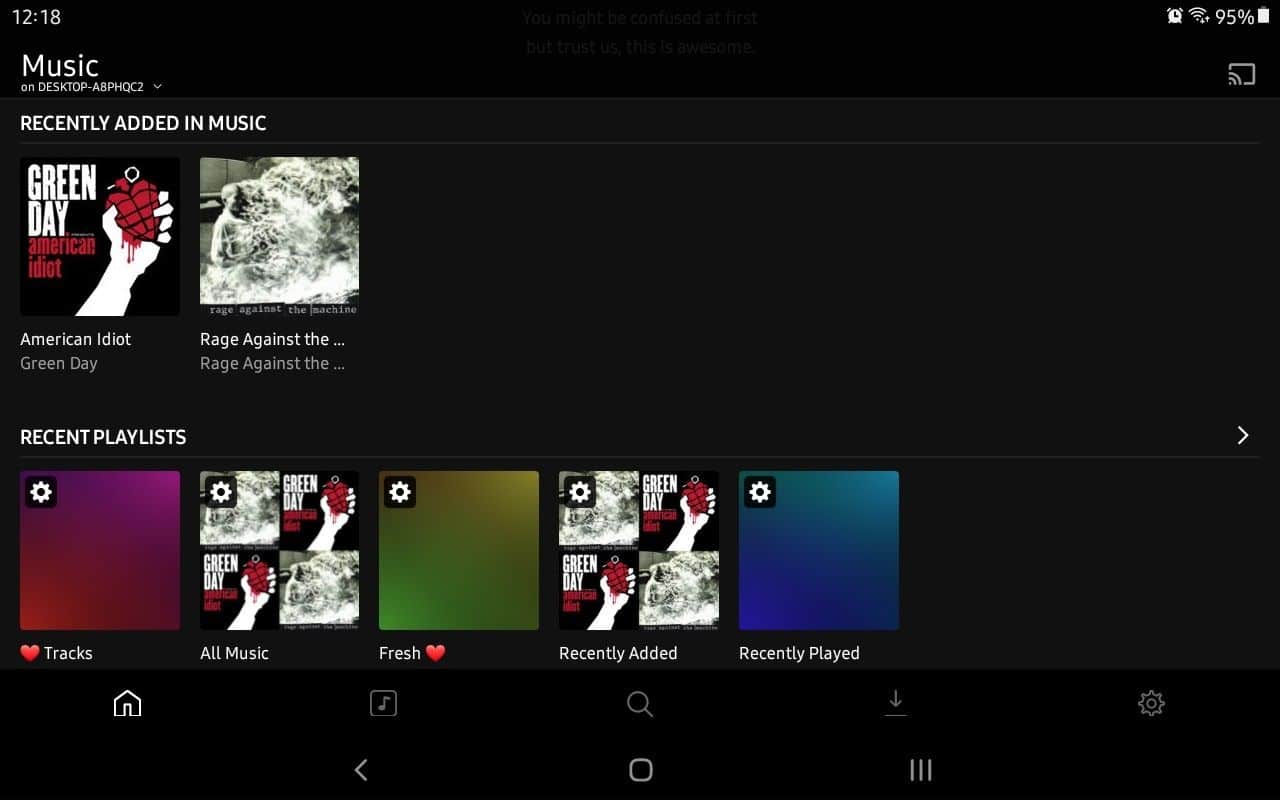
Task: Open Downloads via the download arrow icon
Action: tap(895, 703)
